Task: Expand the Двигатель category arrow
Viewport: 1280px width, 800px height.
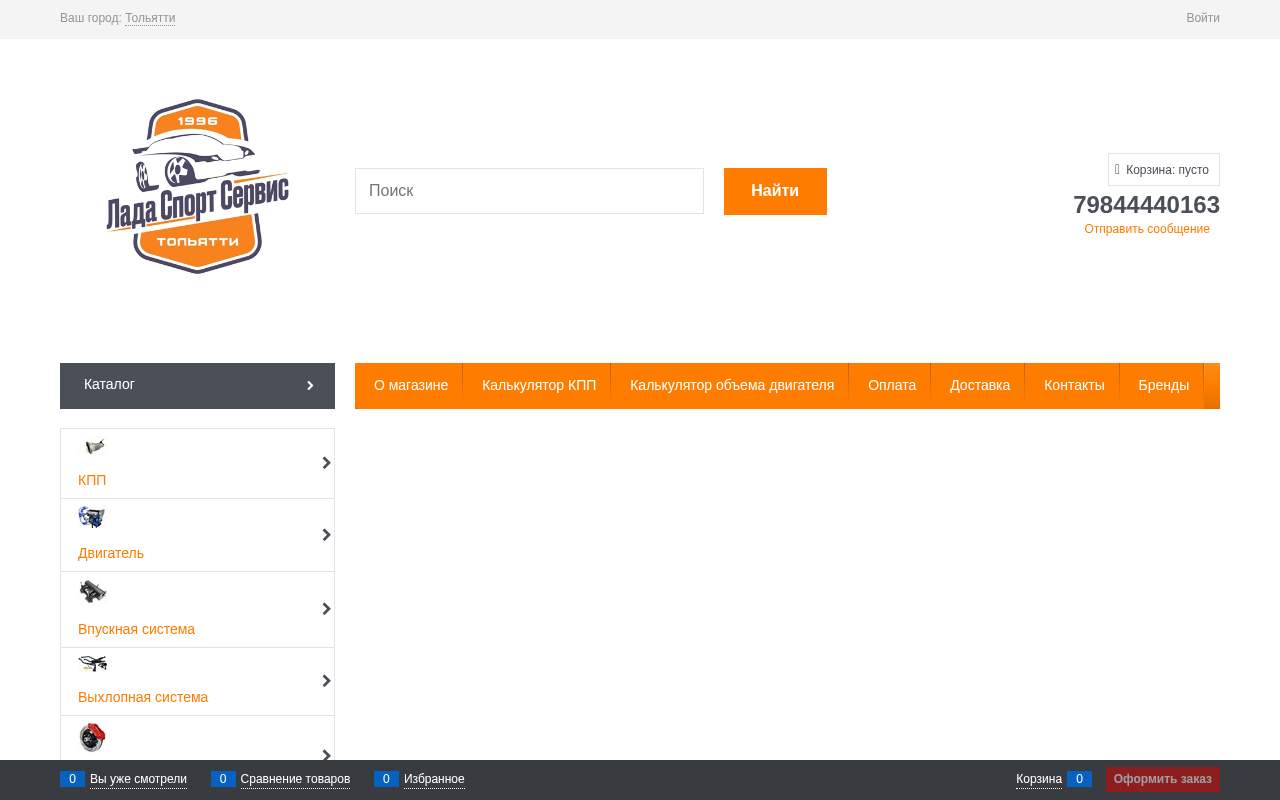Action: pyautogui.click(x=326, y=535)
